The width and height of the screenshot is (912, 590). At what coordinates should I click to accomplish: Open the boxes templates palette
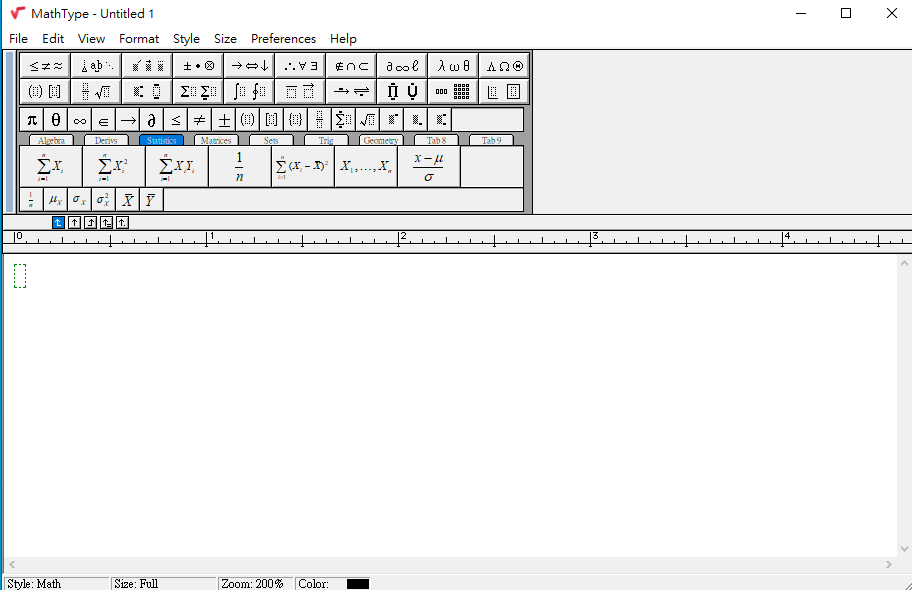click(x=504, y=91)
